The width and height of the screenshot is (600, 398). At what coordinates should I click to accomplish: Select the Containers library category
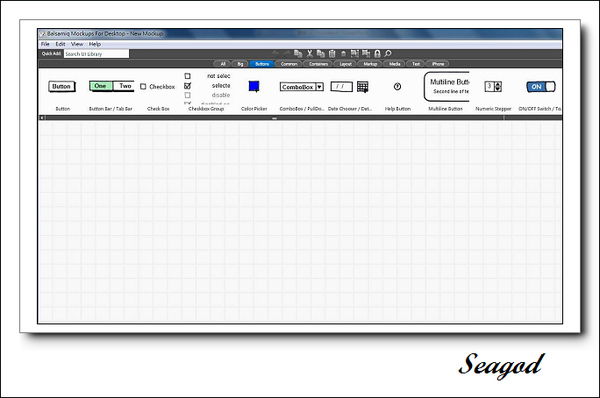(318, 64)
